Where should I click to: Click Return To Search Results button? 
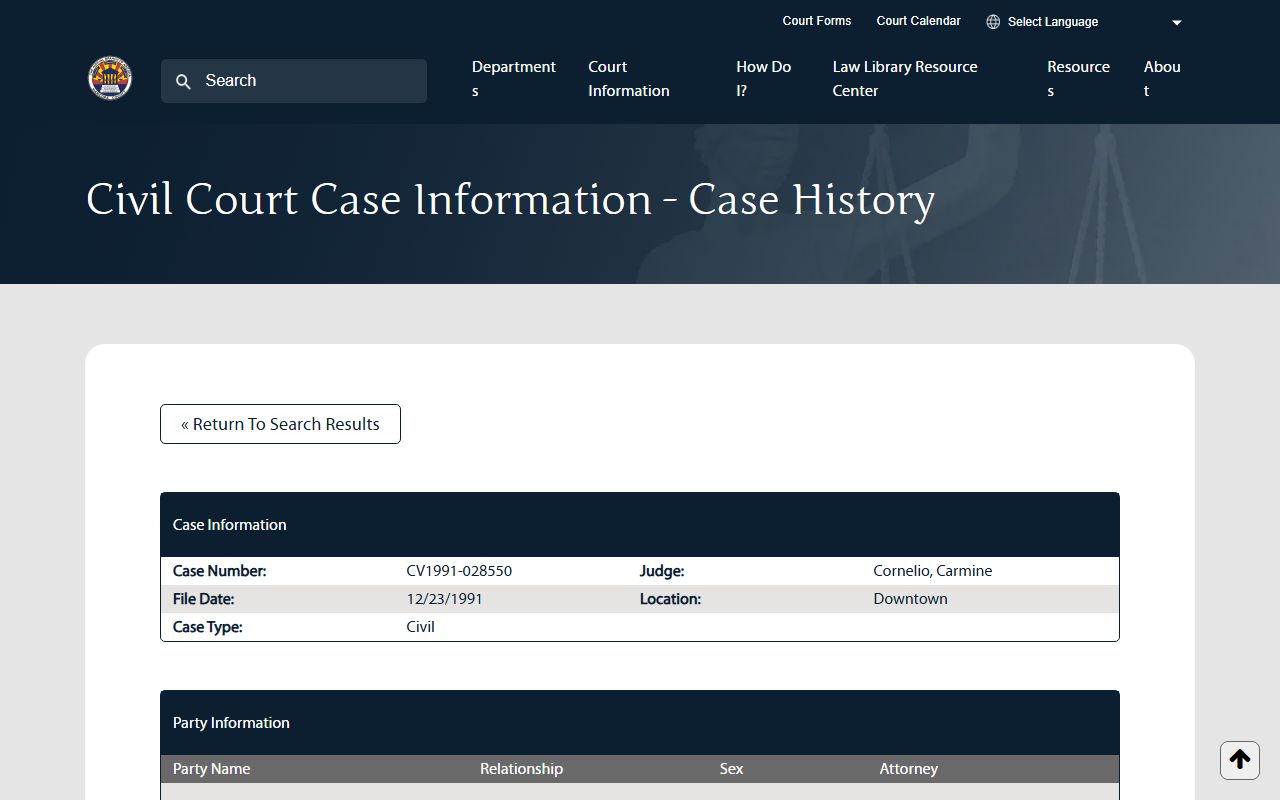click(280, 424)
